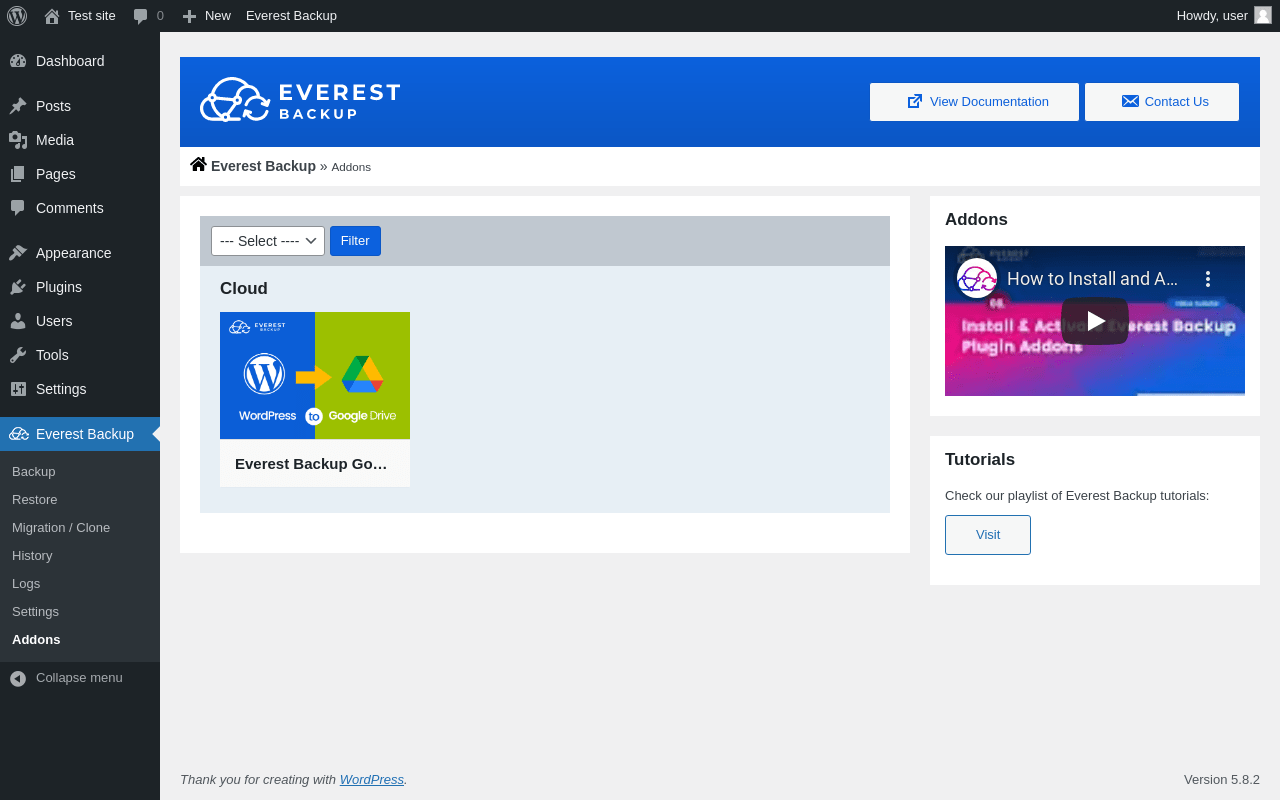Click the Media library icon
Screen dimensions: 1280x800
[18, 140]
